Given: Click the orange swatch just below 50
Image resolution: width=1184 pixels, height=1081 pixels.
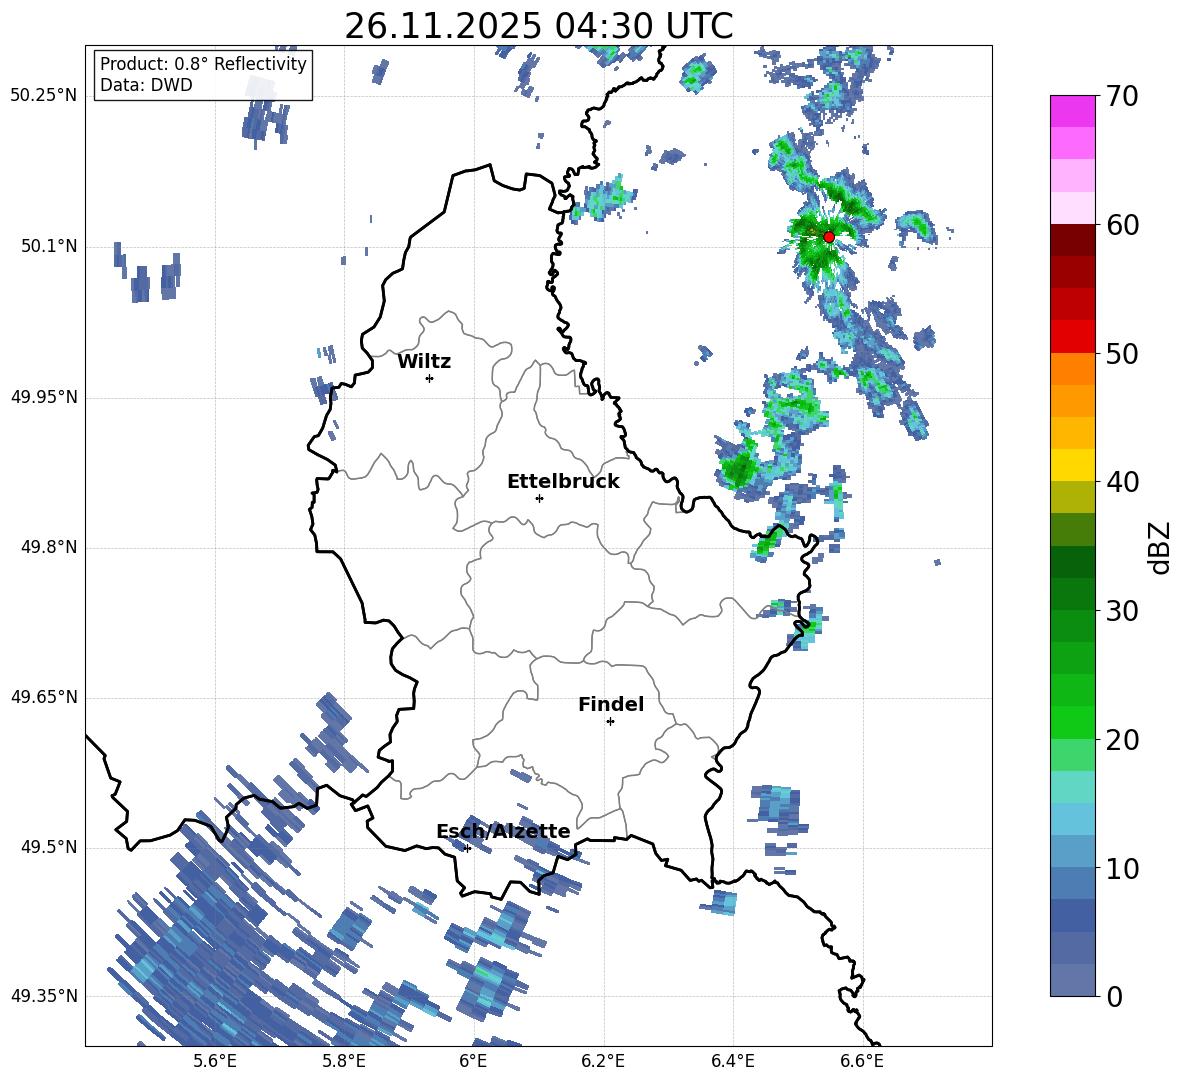Looking at the screenshot, I should (1073, 369).
